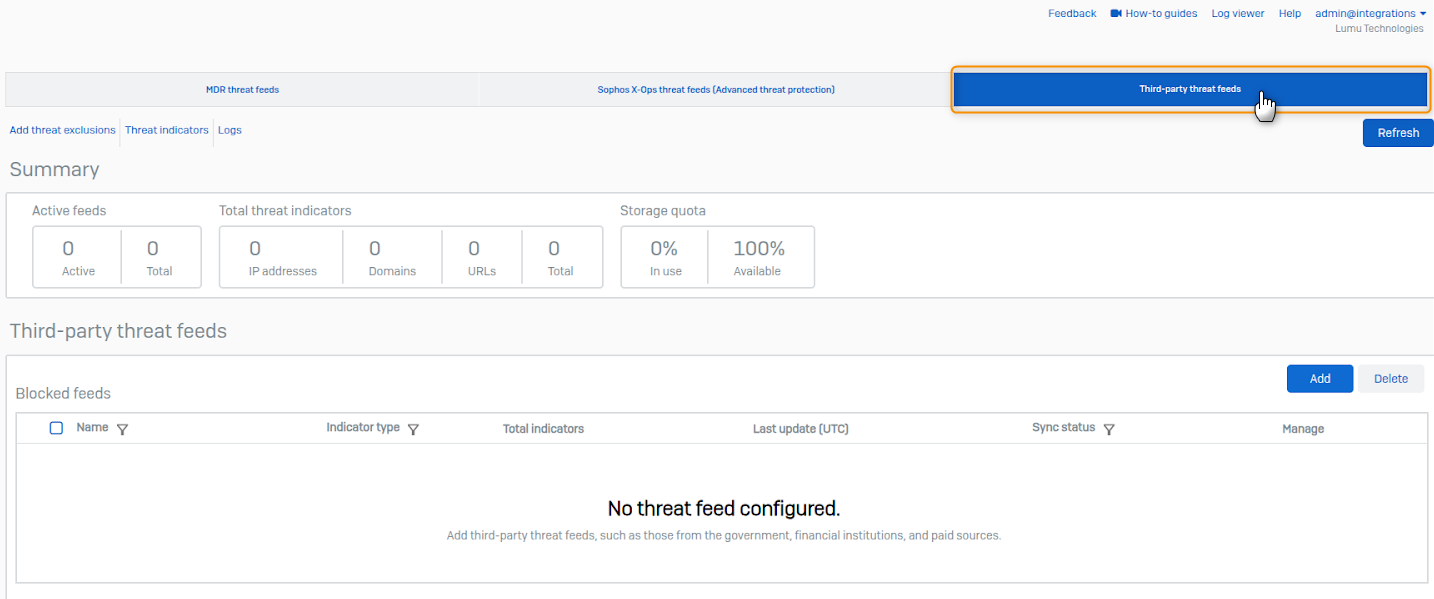Click the Total indicators column header

point(543,429)
